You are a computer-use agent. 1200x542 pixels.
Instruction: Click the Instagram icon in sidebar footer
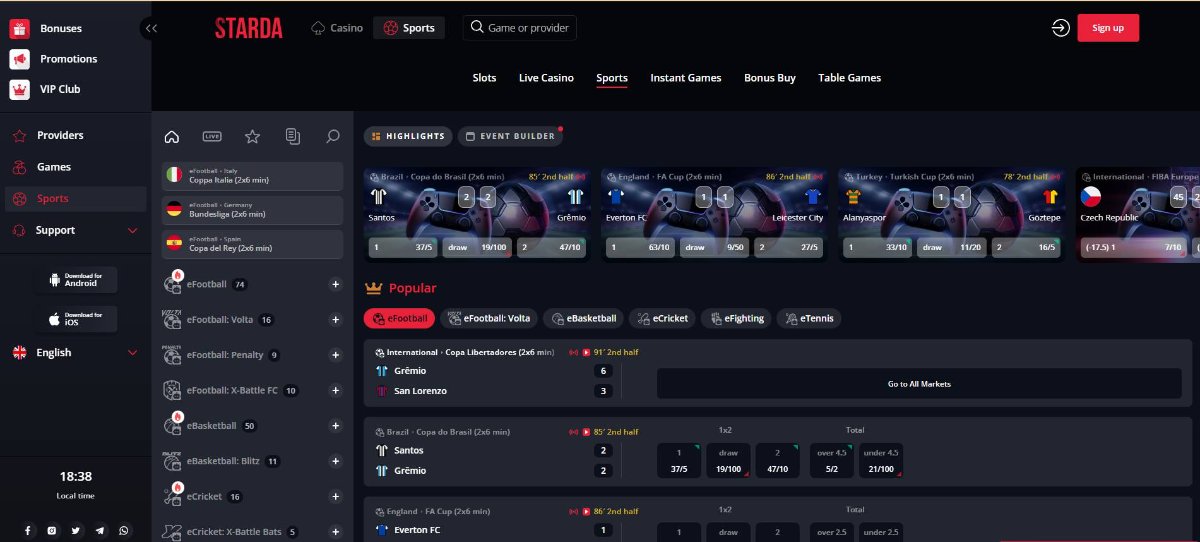pyautogui.click(x=51, y=530)
